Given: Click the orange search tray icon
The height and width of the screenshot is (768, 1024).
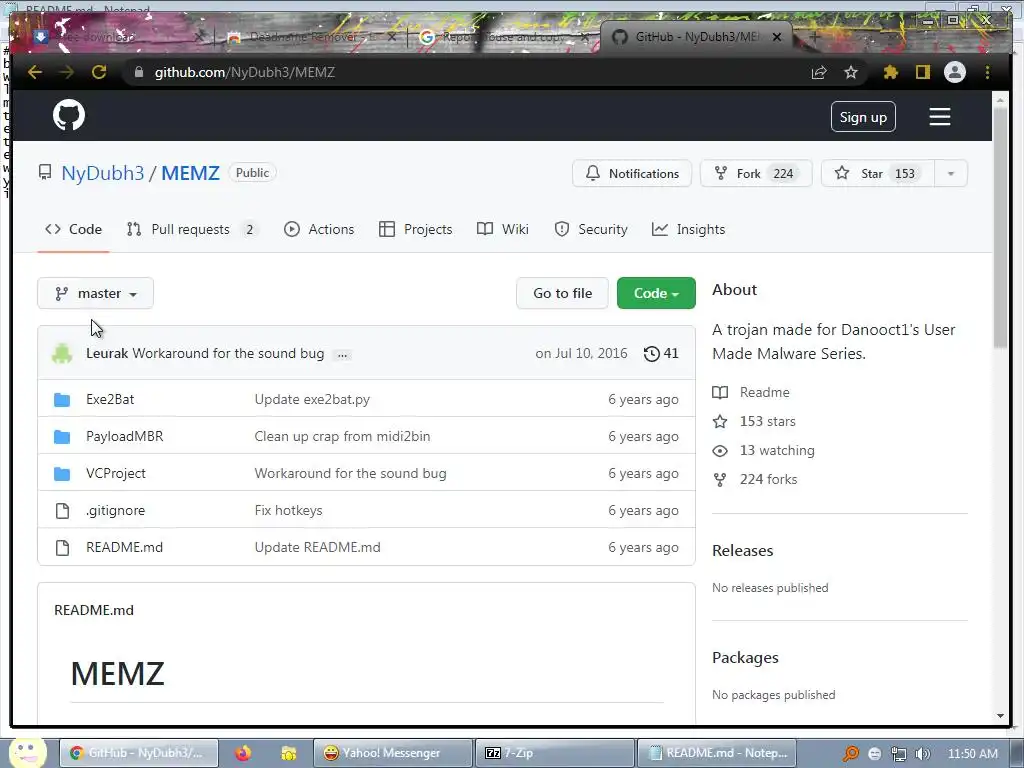Looking at the screenshot, I should point(851,754).
